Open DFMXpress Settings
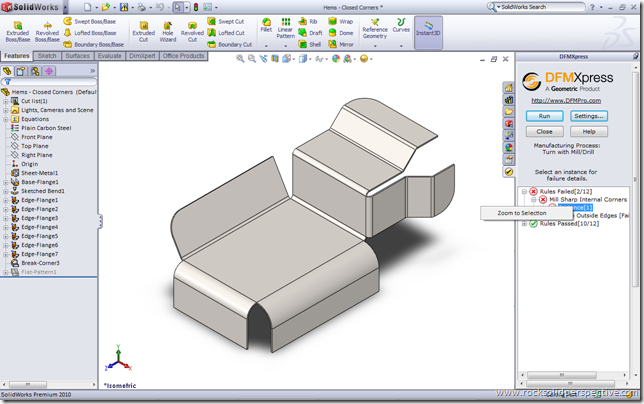 point(589,116)
